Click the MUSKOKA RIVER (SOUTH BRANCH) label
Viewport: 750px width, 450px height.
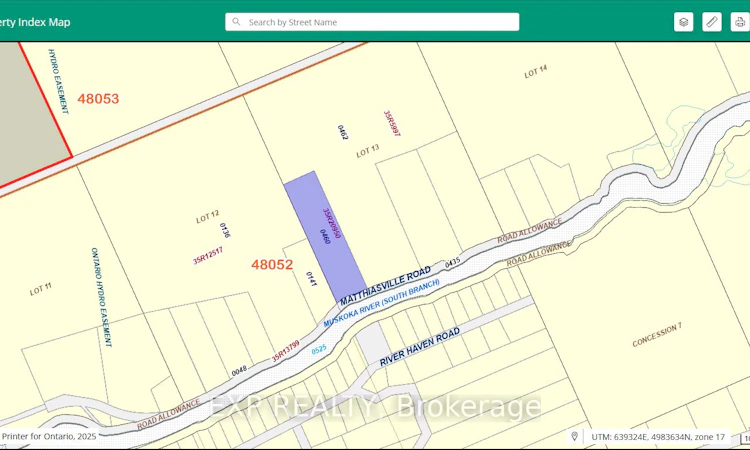pos(381,303)
